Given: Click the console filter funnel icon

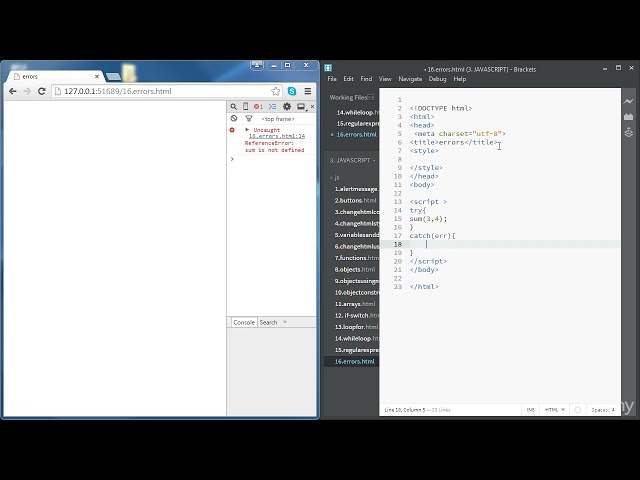Looking at the screenshot, I should (x=249, y=118).
